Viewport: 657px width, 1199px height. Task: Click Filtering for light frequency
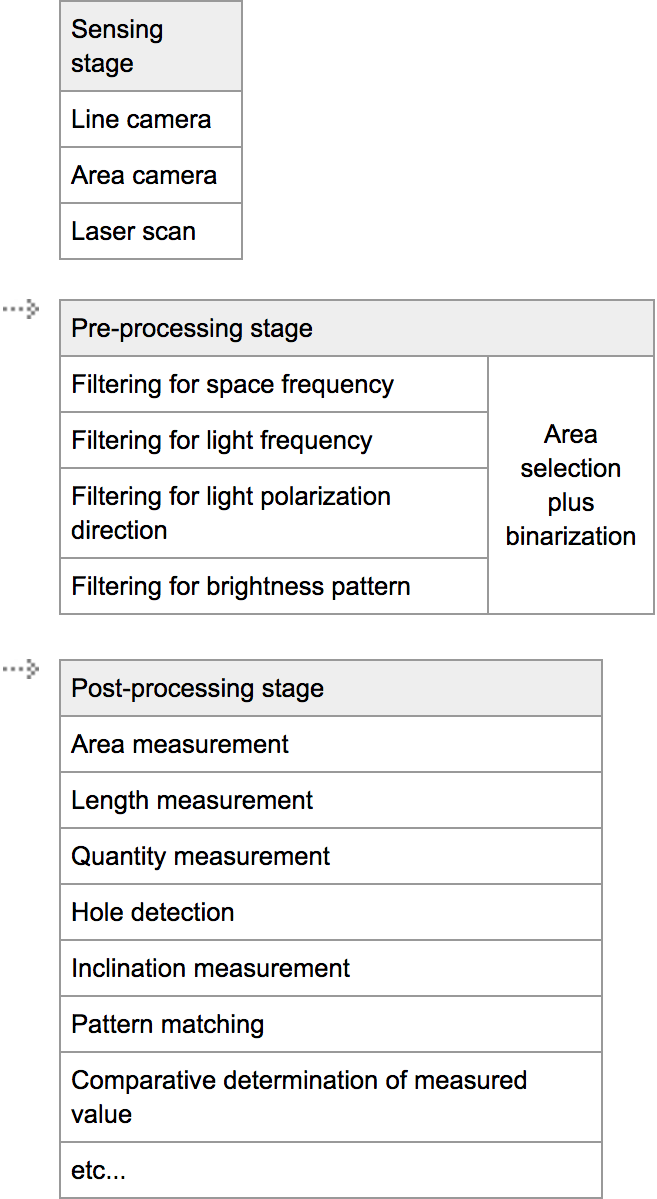point(274,441)
